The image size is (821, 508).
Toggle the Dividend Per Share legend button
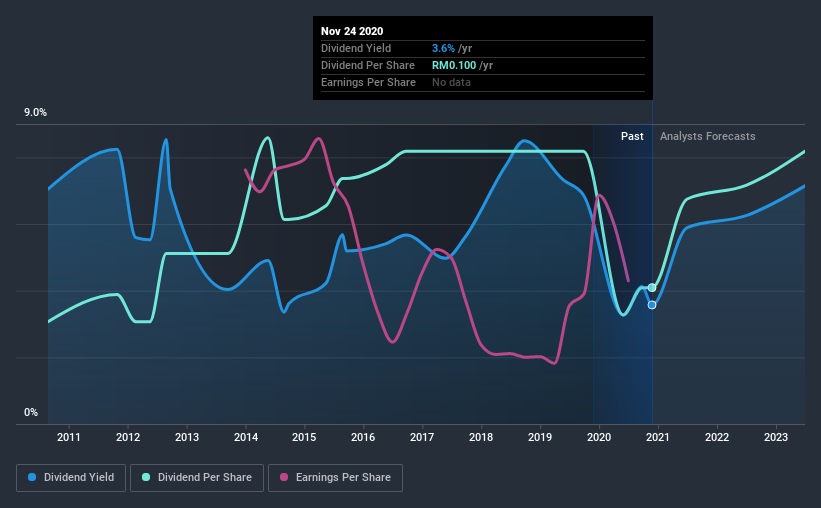[x=197, y=478]
